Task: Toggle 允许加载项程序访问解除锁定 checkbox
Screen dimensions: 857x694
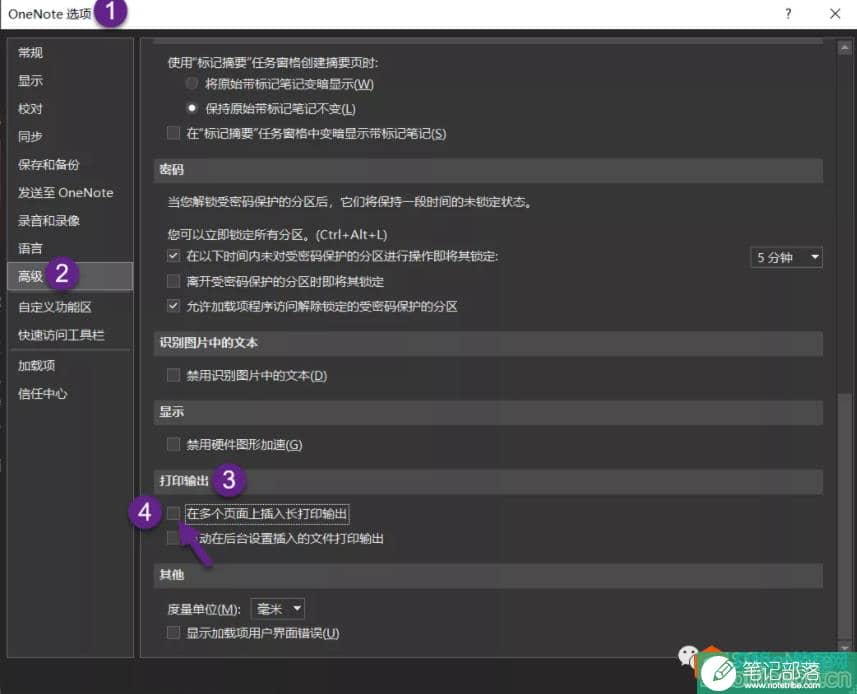Action: (173, 306)
